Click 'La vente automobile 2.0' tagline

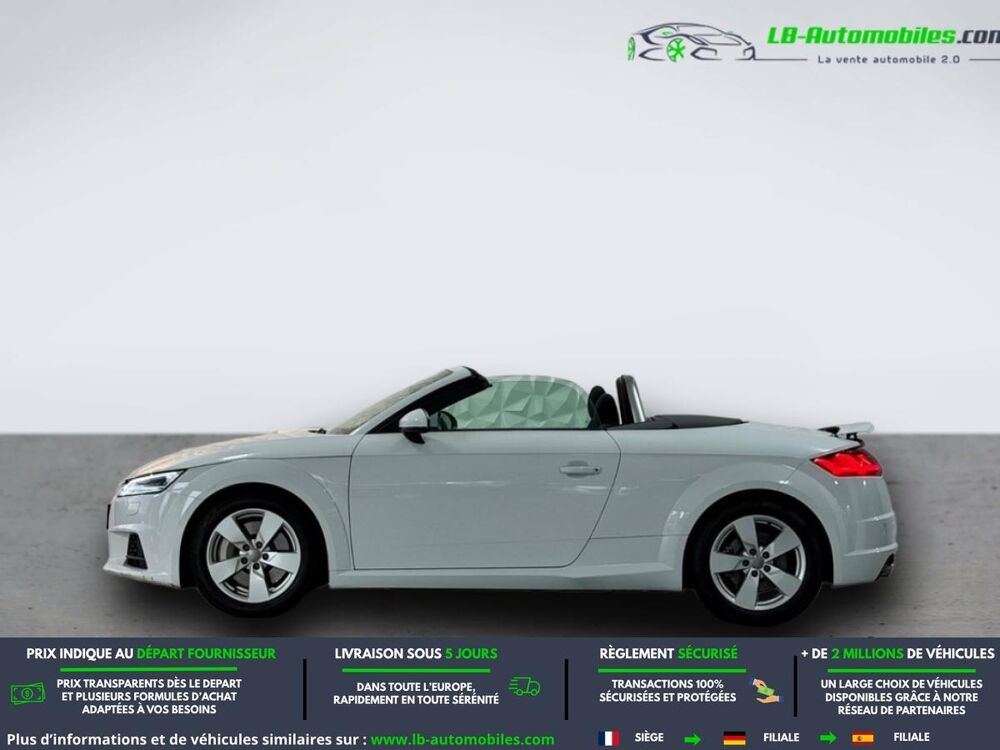[x=888, y=59]
